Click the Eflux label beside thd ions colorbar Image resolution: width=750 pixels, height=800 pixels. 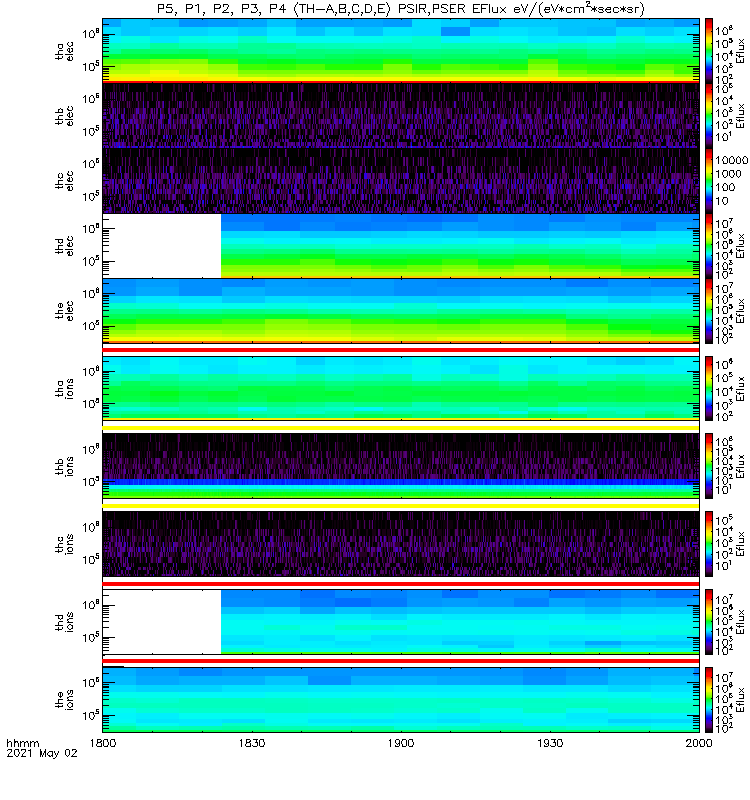pos(740,622)
